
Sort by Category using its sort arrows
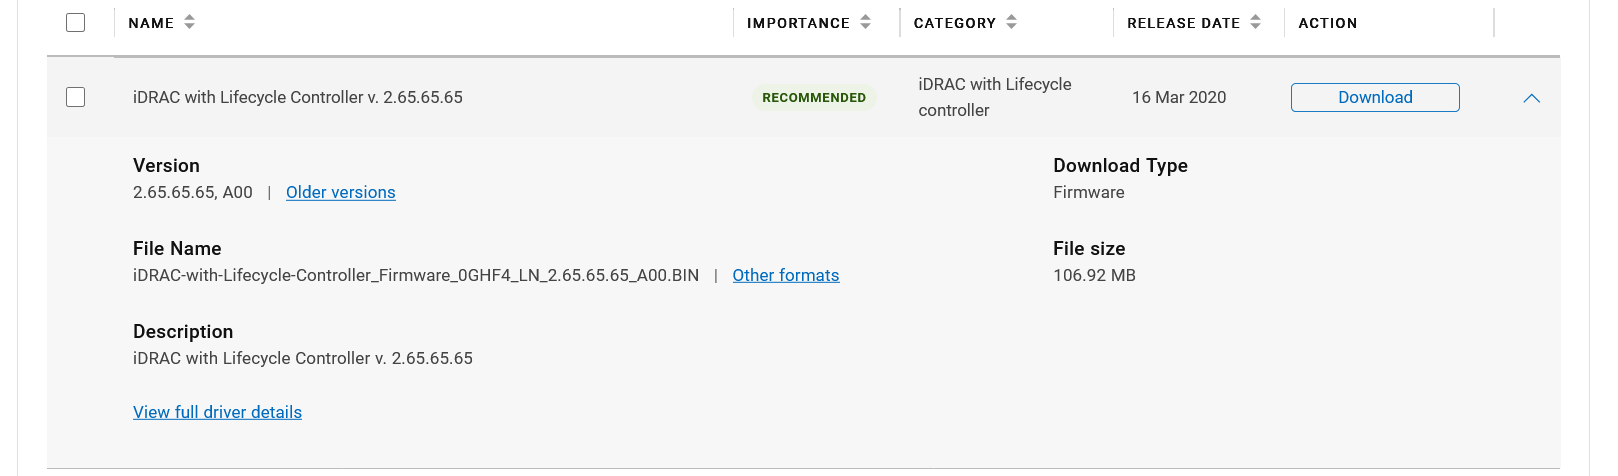(1011, 22)
